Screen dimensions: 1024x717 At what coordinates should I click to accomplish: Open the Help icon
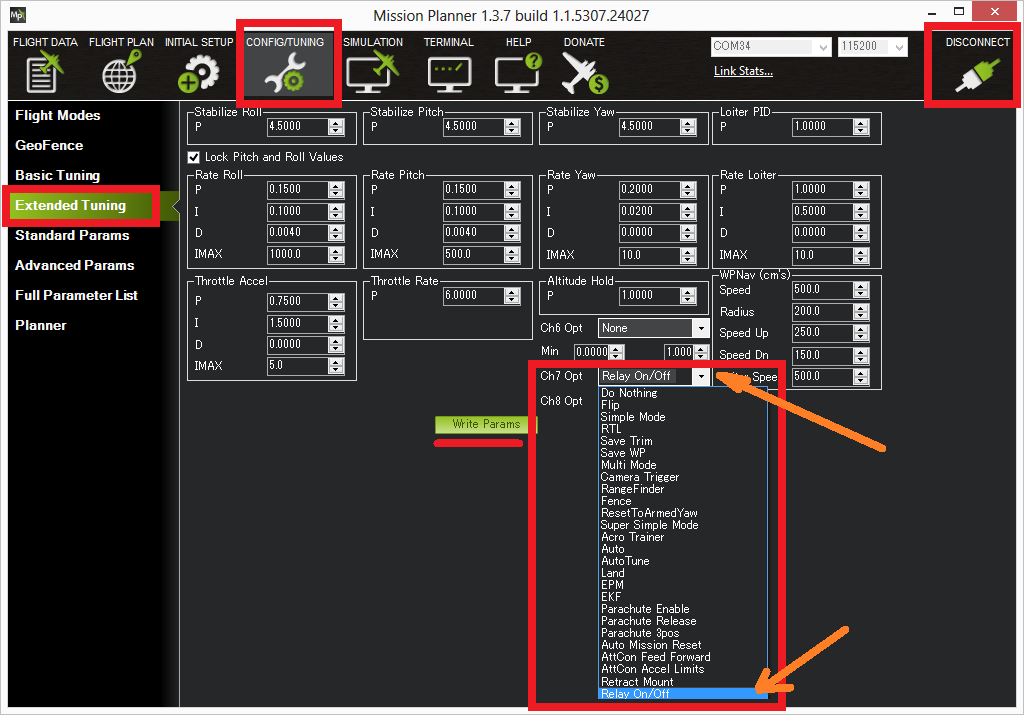[x=518, y=68]
